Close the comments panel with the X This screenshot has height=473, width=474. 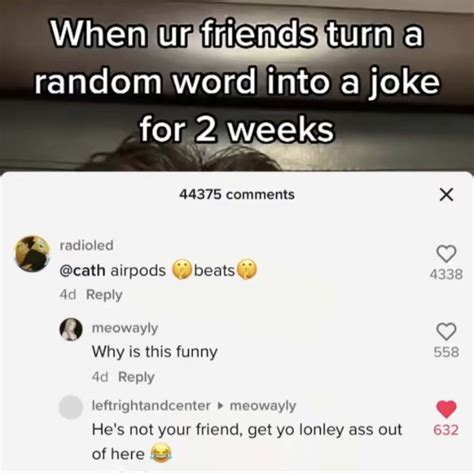pyautogui.click(x=446, y=194)
